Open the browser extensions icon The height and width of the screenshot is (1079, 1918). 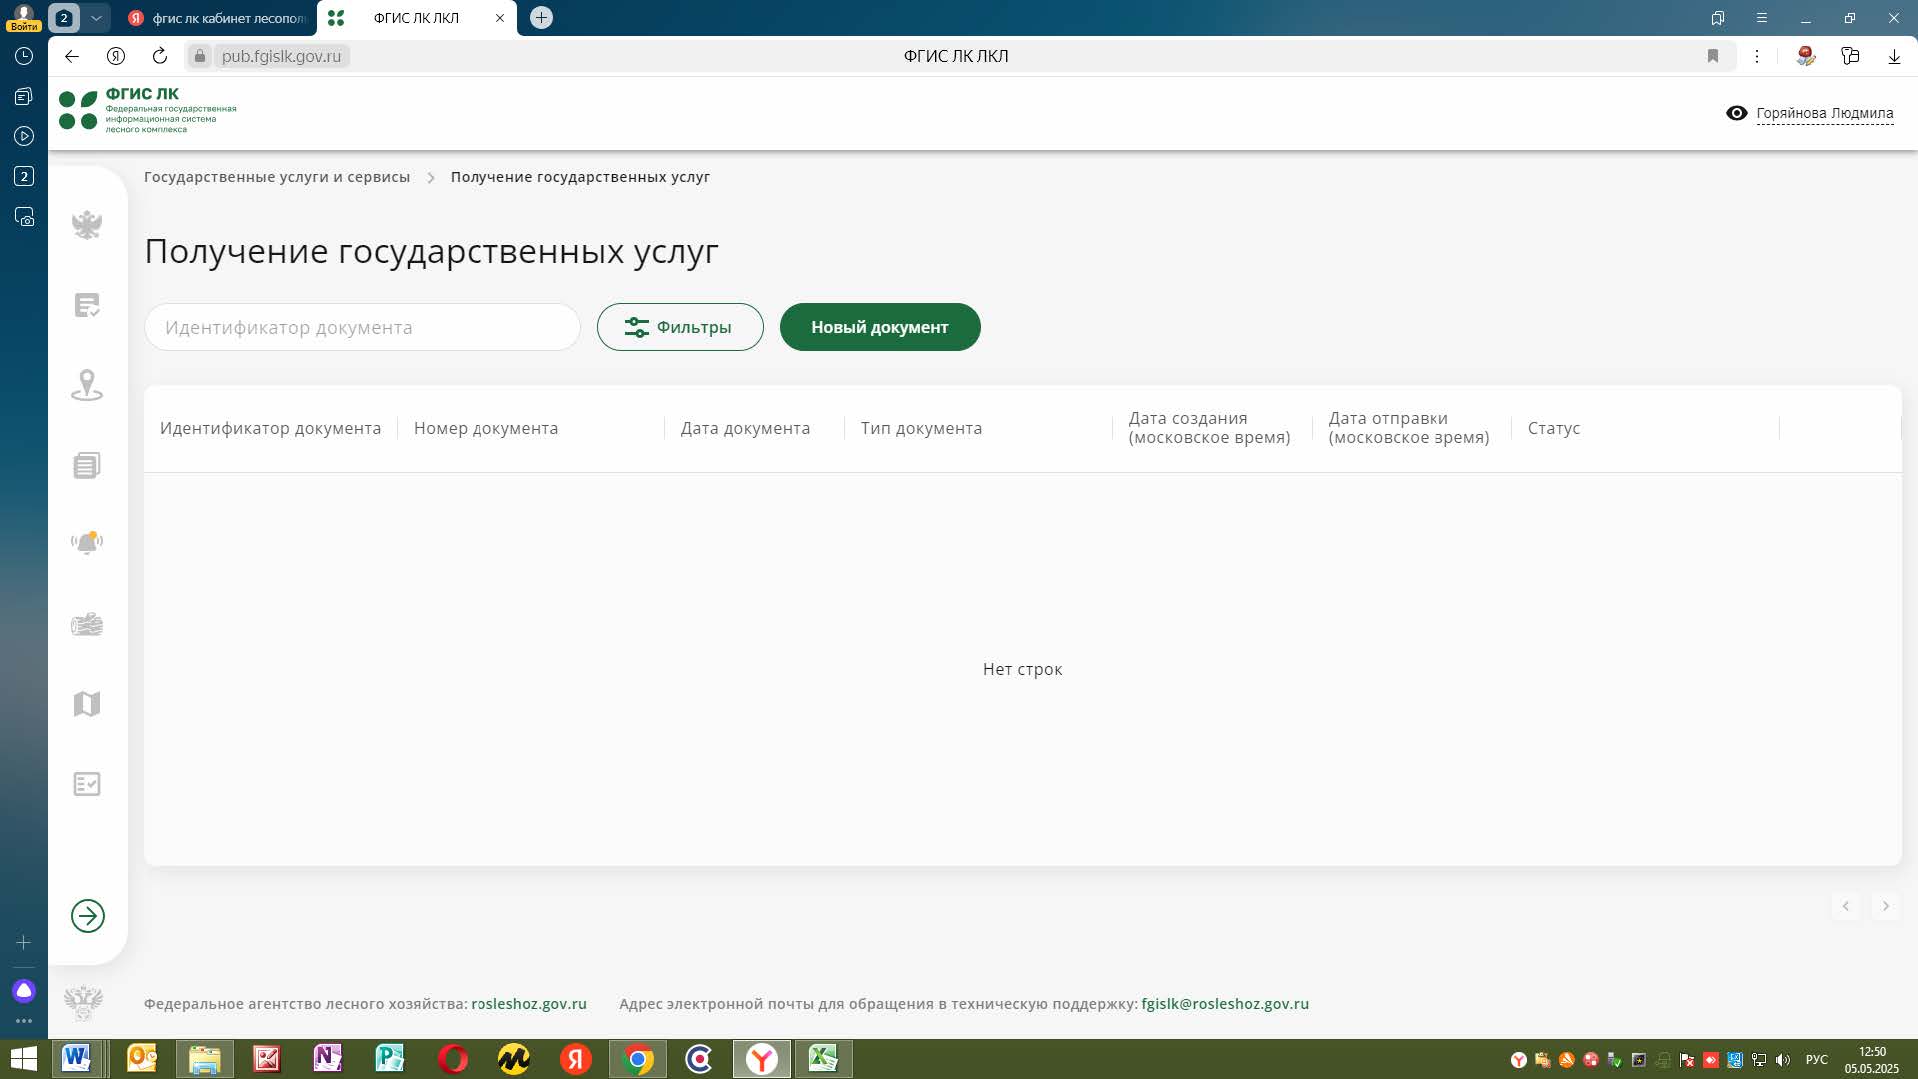coord(1850,56)
